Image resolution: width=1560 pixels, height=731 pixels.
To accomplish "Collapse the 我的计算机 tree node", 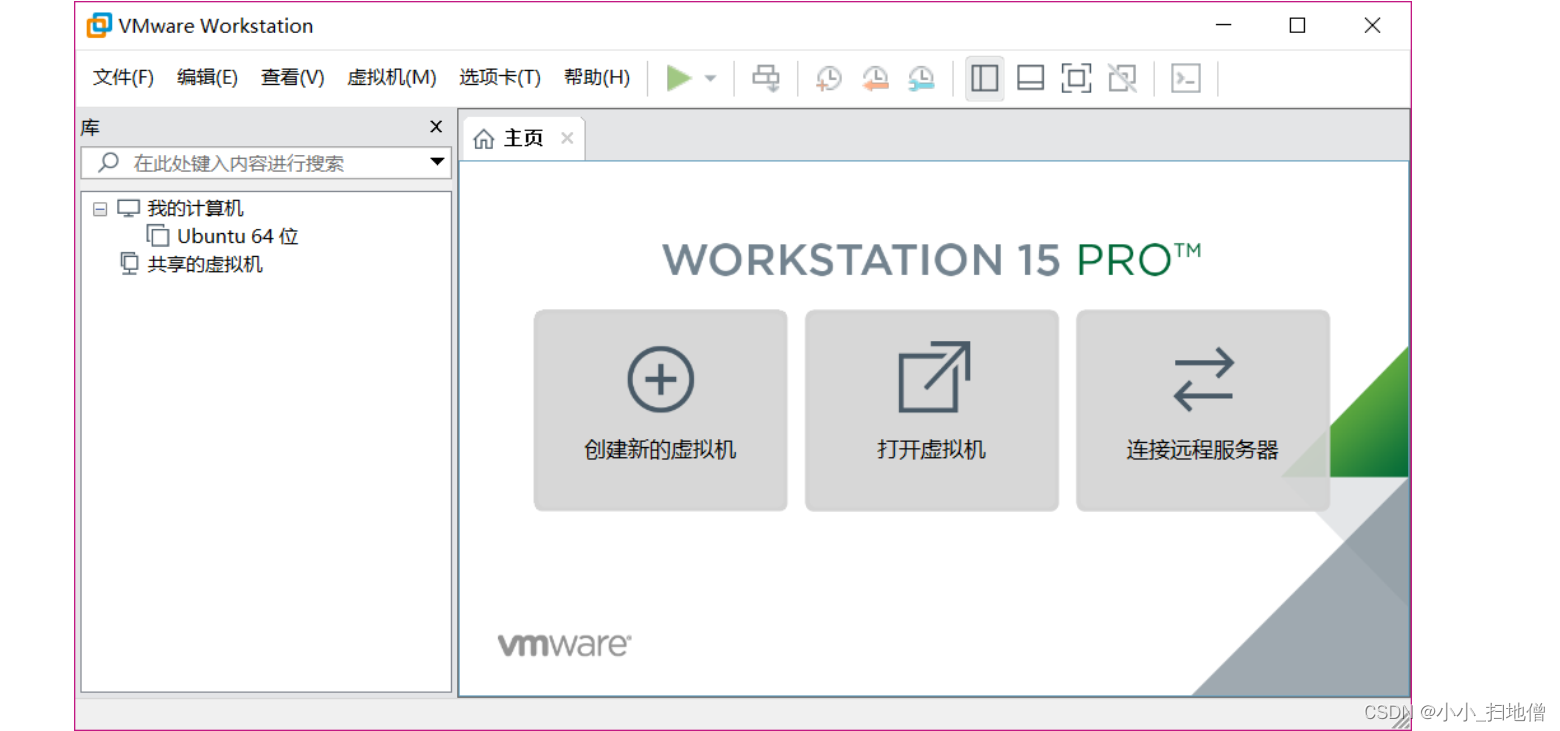I will [99, 209].
